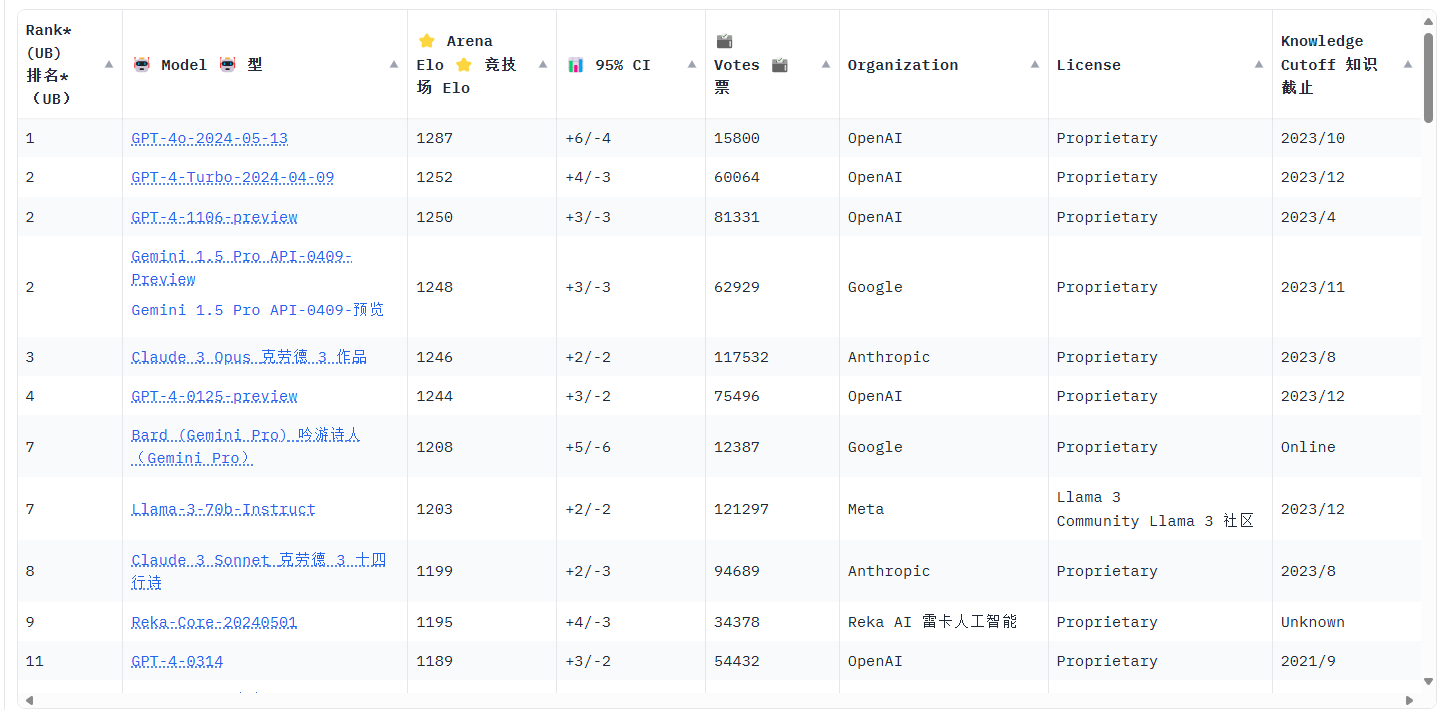Open Gemini 1.5 Pro API-0409-Preview link
The height and width of the screenshot is (710, 1443).
click(x=241, y=267)
